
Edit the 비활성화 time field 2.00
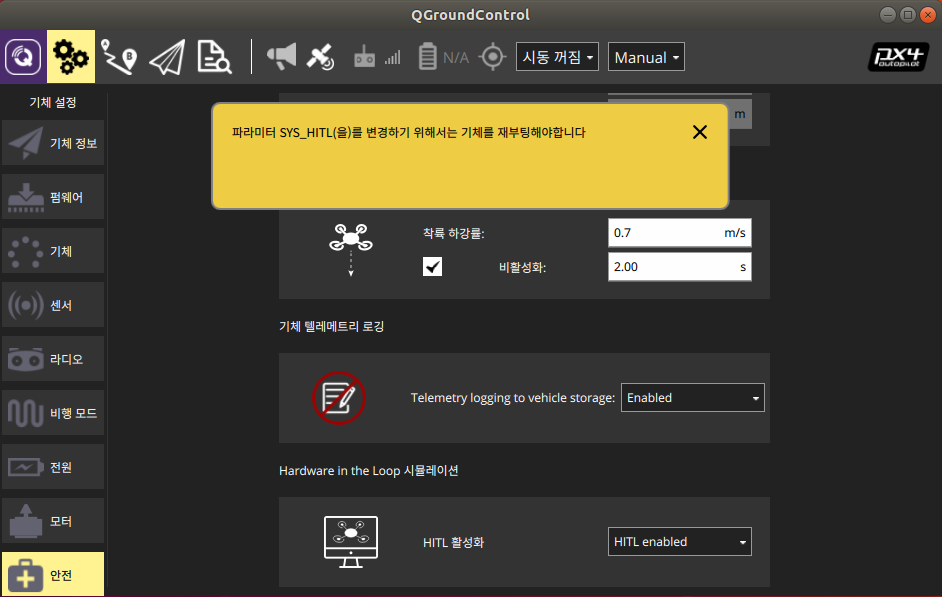(x=679, y=267)
